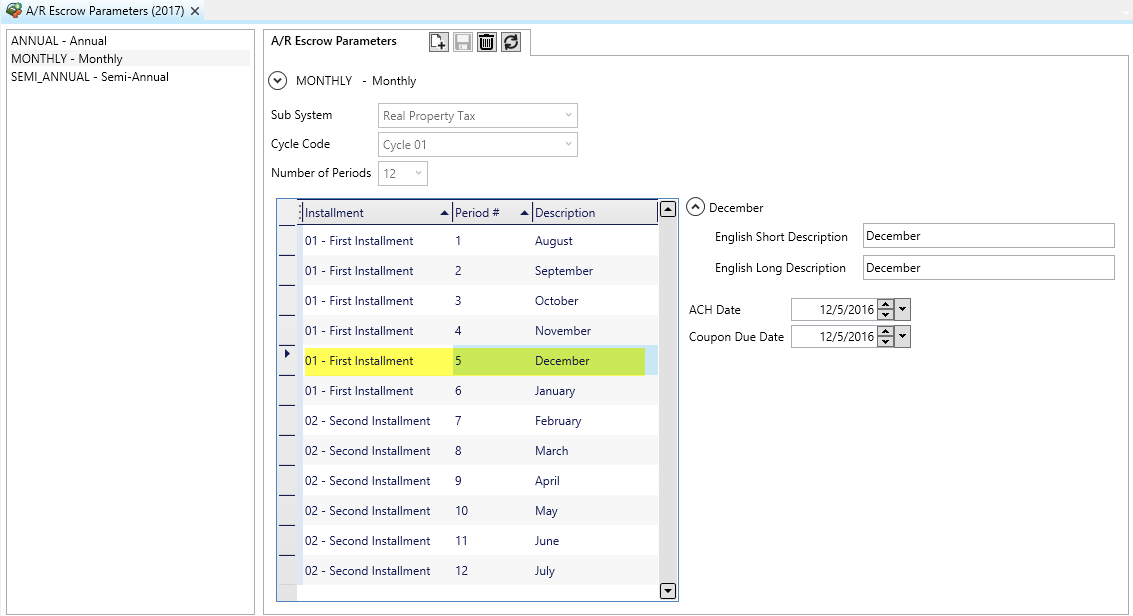Close the A/R Escrow Parameters tab

tap(195, 11)
